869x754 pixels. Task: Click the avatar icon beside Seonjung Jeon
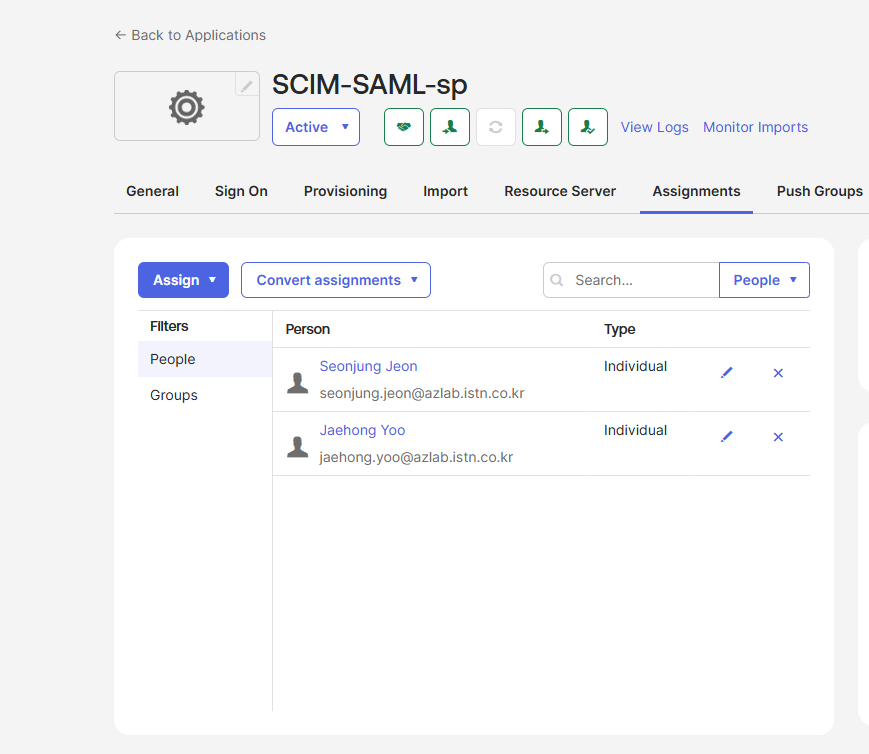(x=298, y=383)
